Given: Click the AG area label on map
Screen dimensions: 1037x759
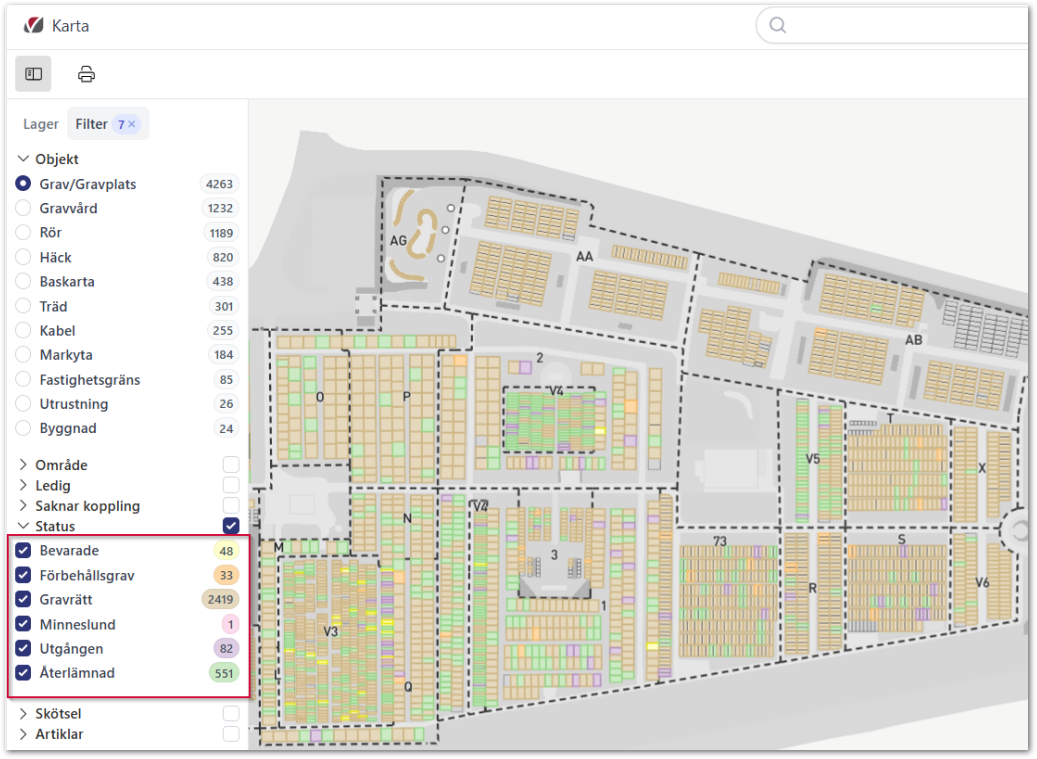Looking at the screenshot, I should pyautogui.click(x=398, y=241).
